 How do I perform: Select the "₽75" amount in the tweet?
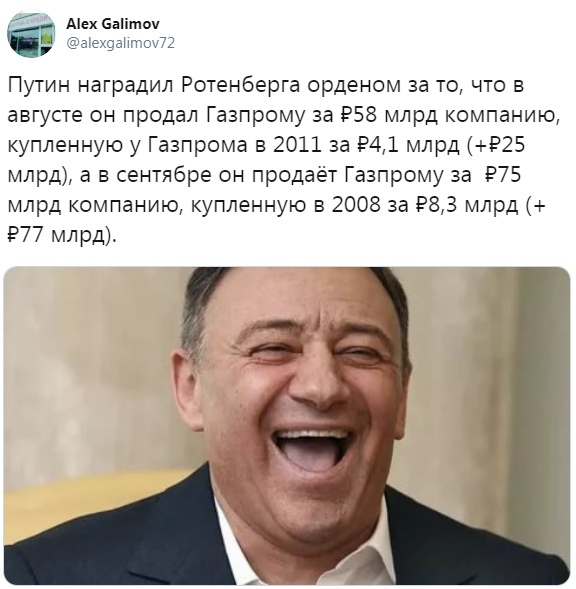pyautogui.click(x=503, y=175)
